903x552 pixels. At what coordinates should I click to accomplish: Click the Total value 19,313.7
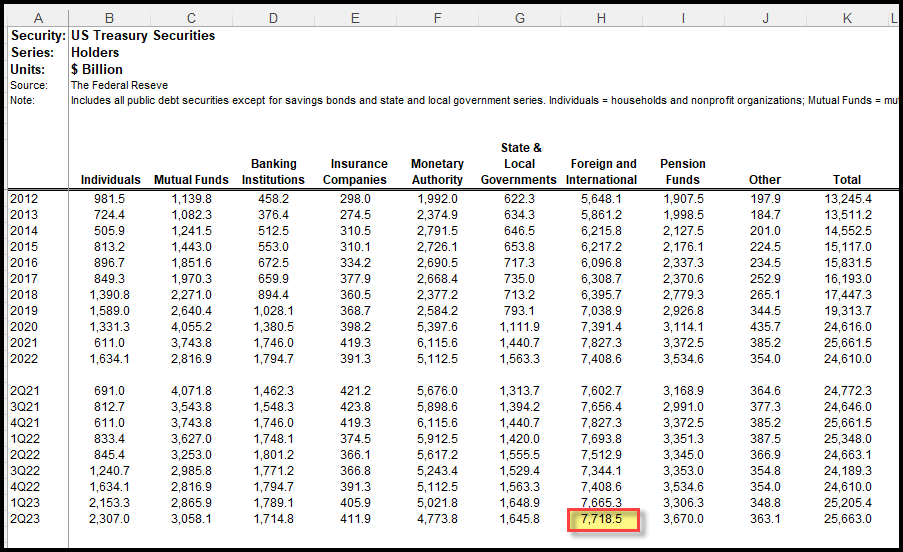coord(848,311)
